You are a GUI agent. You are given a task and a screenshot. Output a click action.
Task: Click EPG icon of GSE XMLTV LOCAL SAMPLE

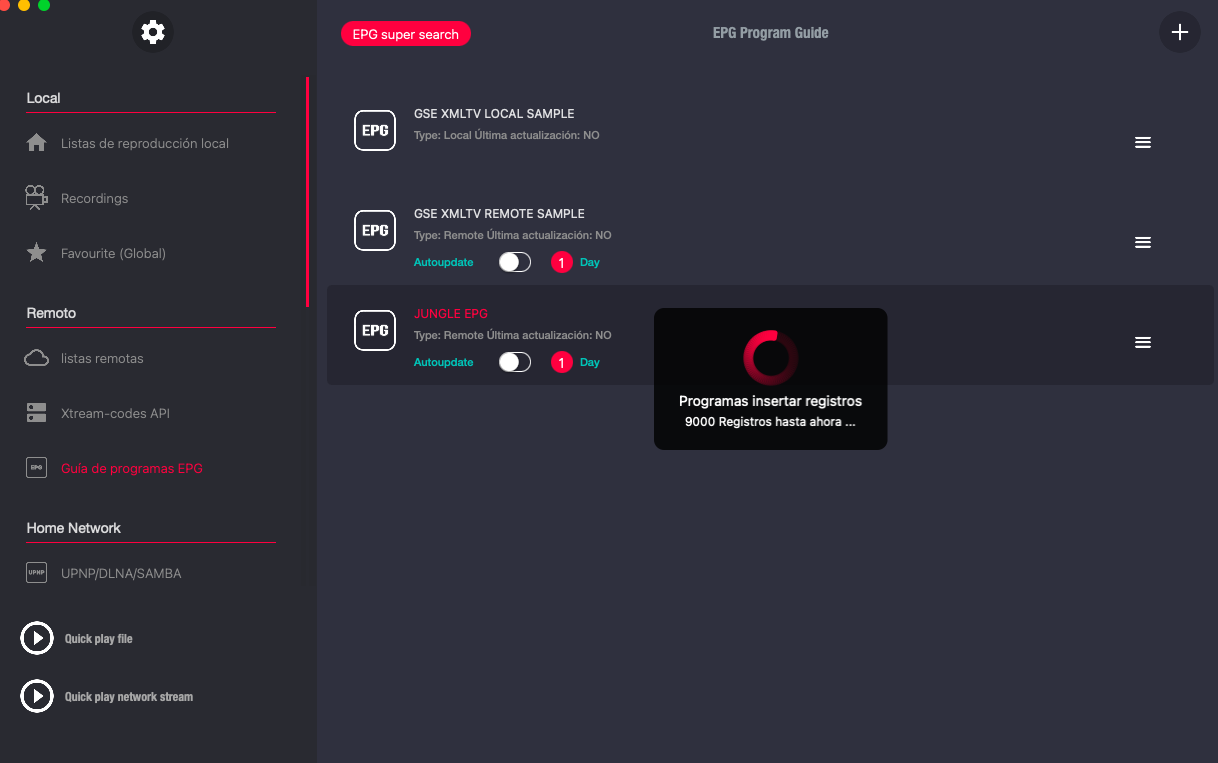coord(375,130)
